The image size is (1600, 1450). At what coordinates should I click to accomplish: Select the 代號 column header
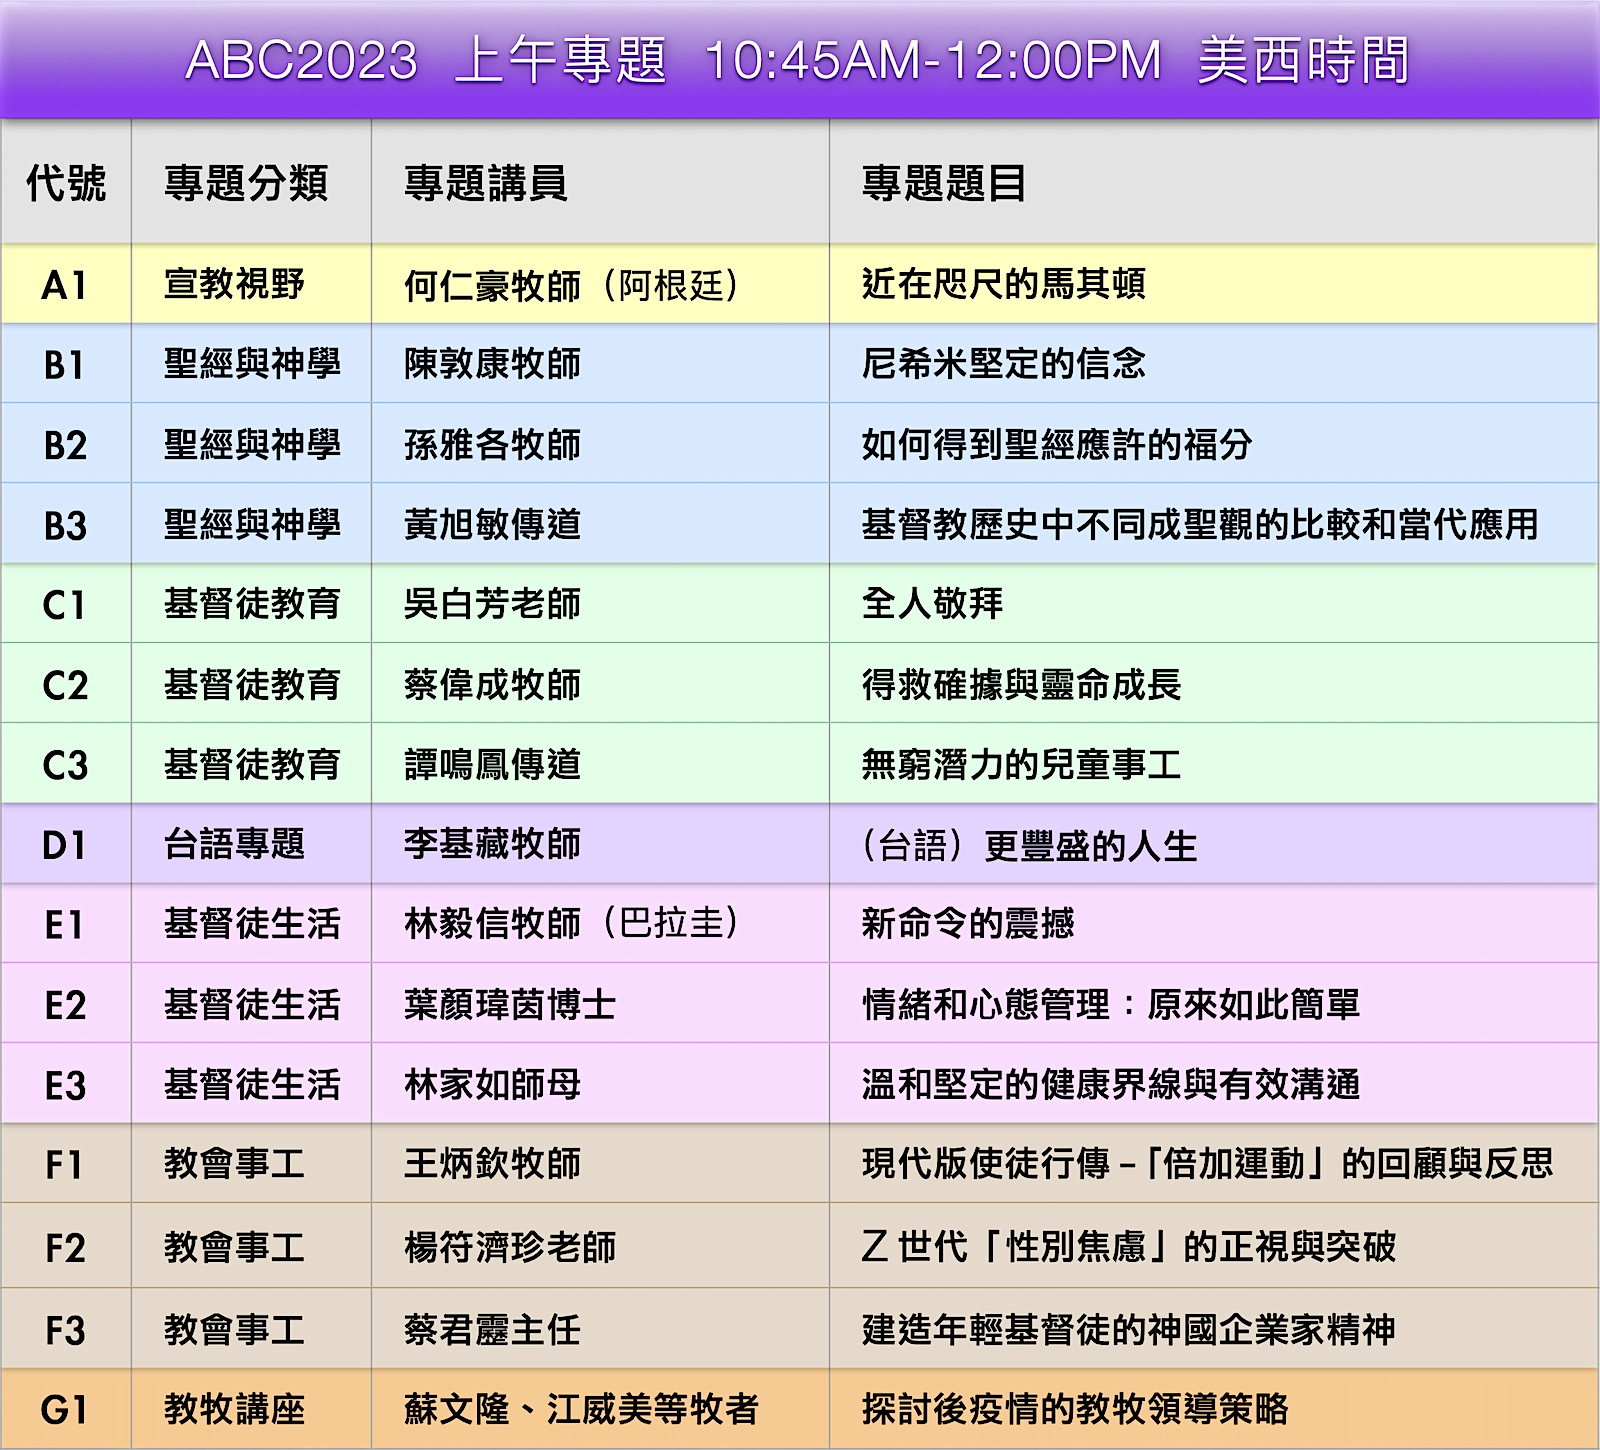click(66, 183)
